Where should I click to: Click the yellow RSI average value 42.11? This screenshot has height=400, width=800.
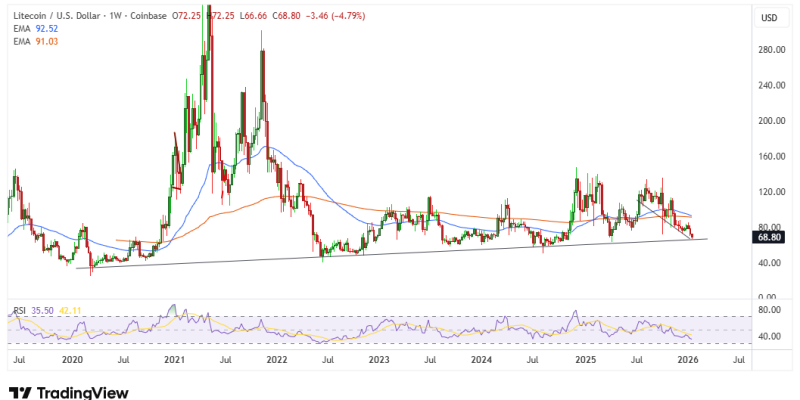[68, 312]
